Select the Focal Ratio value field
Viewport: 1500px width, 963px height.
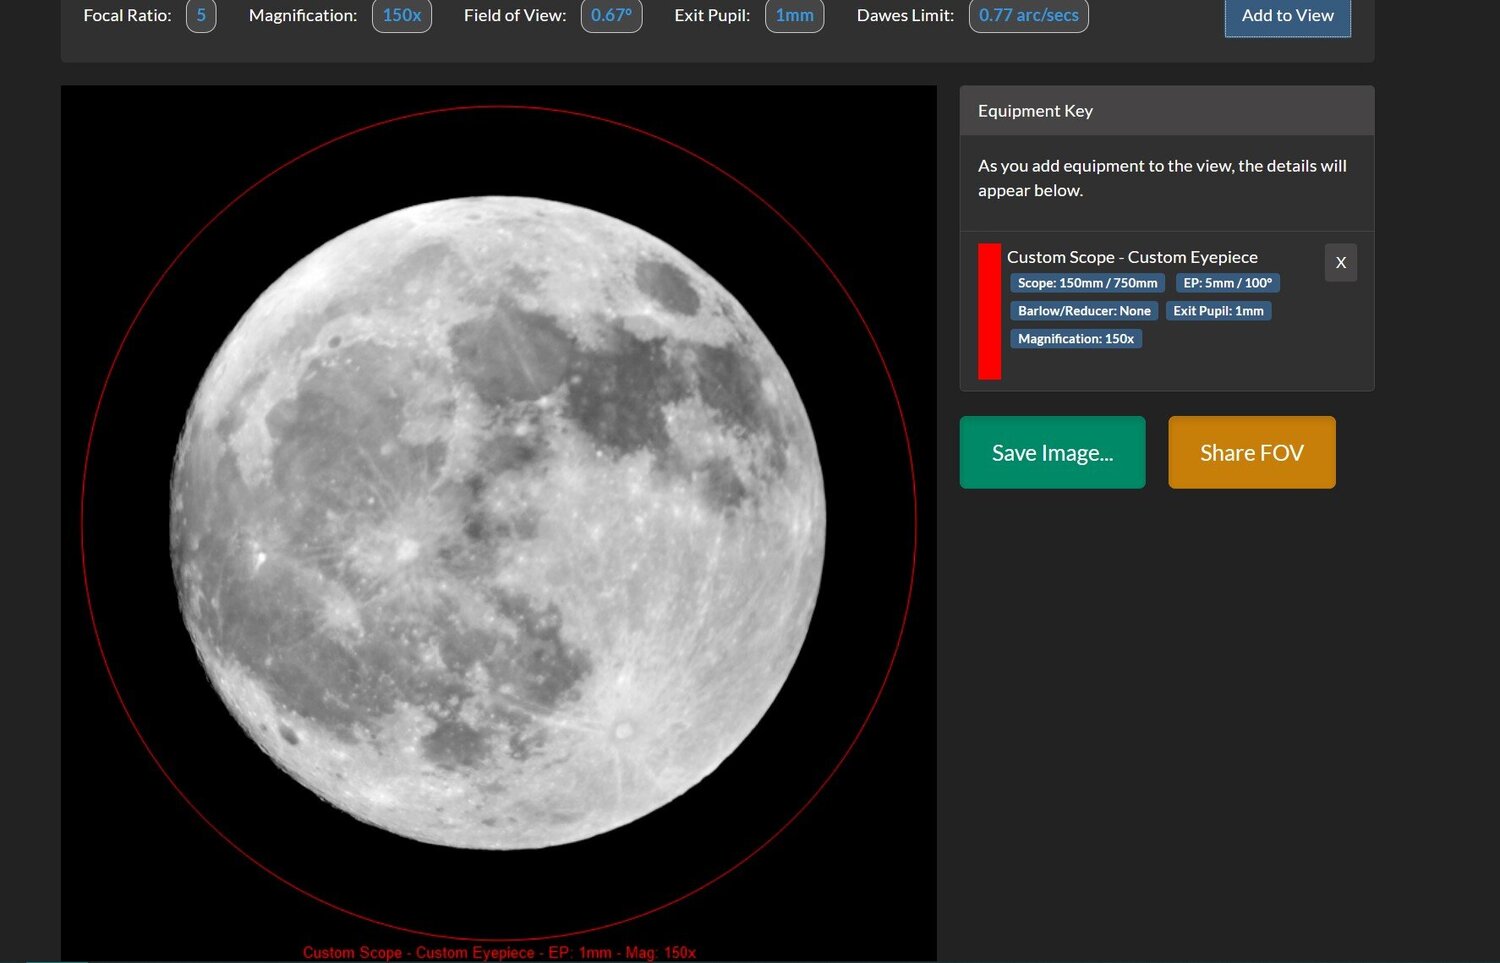pos(200,15)
